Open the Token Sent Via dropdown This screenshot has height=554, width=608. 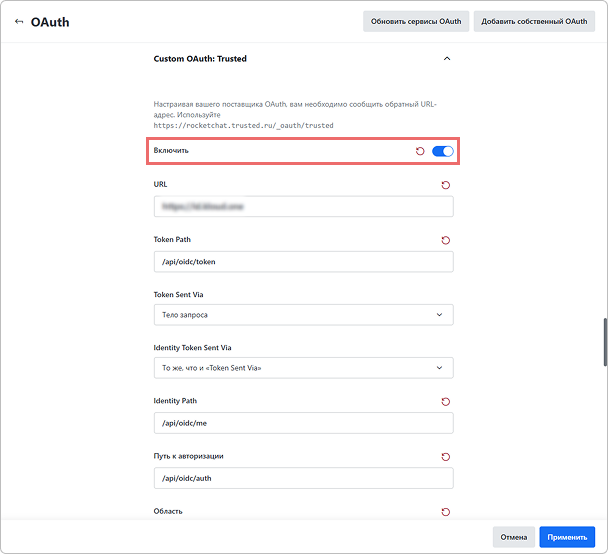[x=304, y=315]
